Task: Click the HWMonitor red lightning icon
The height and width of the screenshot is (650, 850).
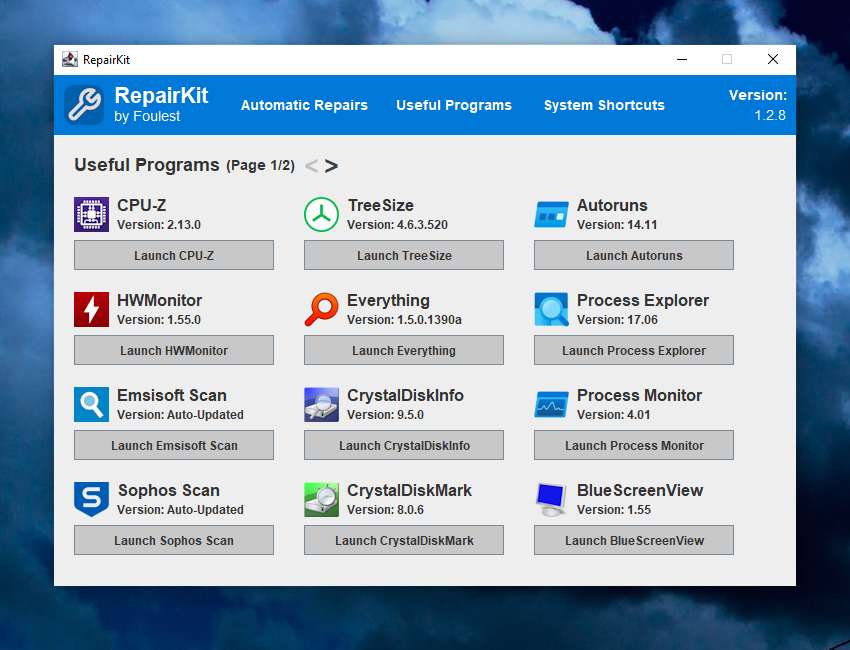Action: [x=91, y=309]
